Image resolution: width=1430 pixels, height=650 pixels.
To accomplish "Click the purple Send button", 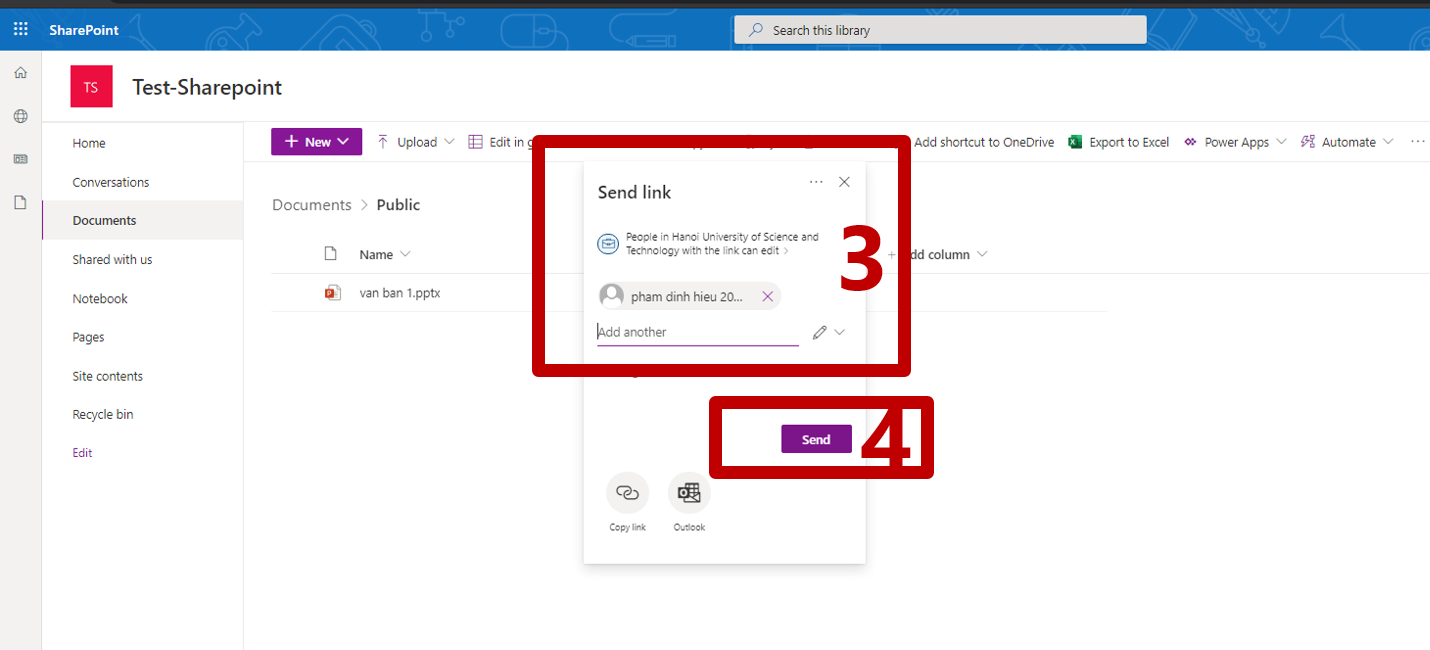I will [816, 440].
